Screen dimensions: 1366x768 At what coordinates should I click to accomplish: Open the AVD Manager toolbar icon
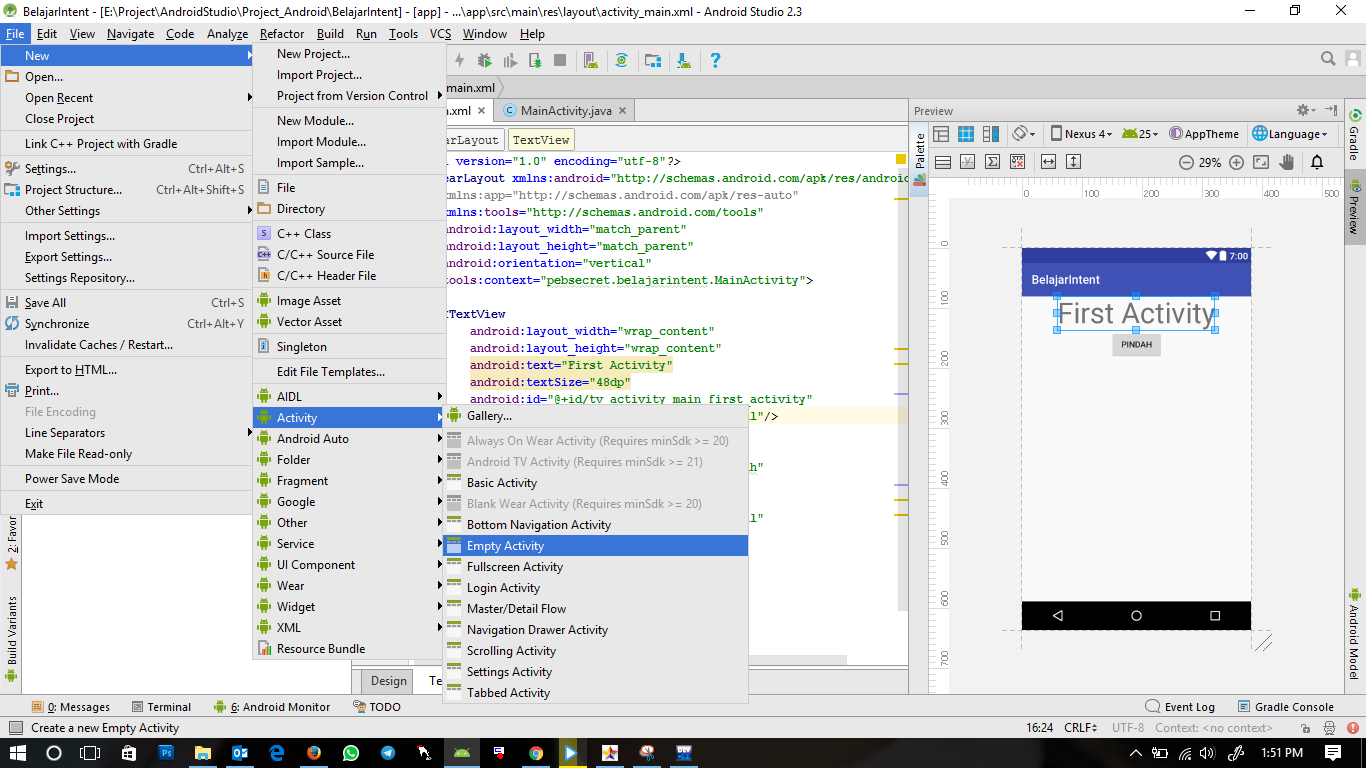click(x=591, y=60)
